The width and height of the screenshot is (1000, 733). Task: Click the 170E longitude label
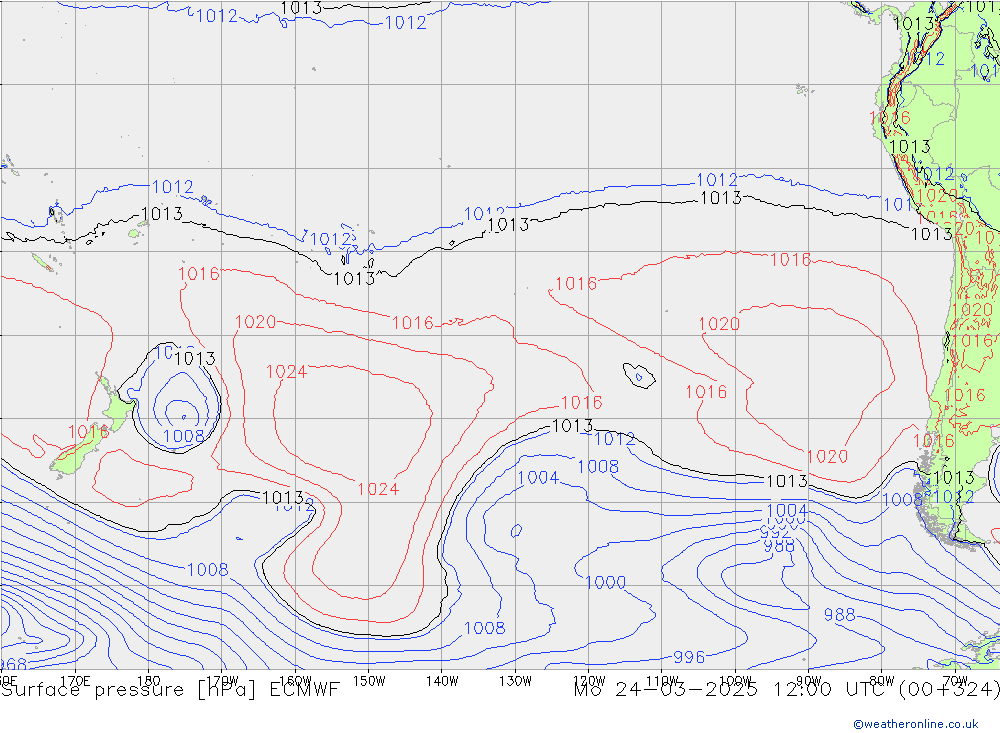click(x=75, y=681)
